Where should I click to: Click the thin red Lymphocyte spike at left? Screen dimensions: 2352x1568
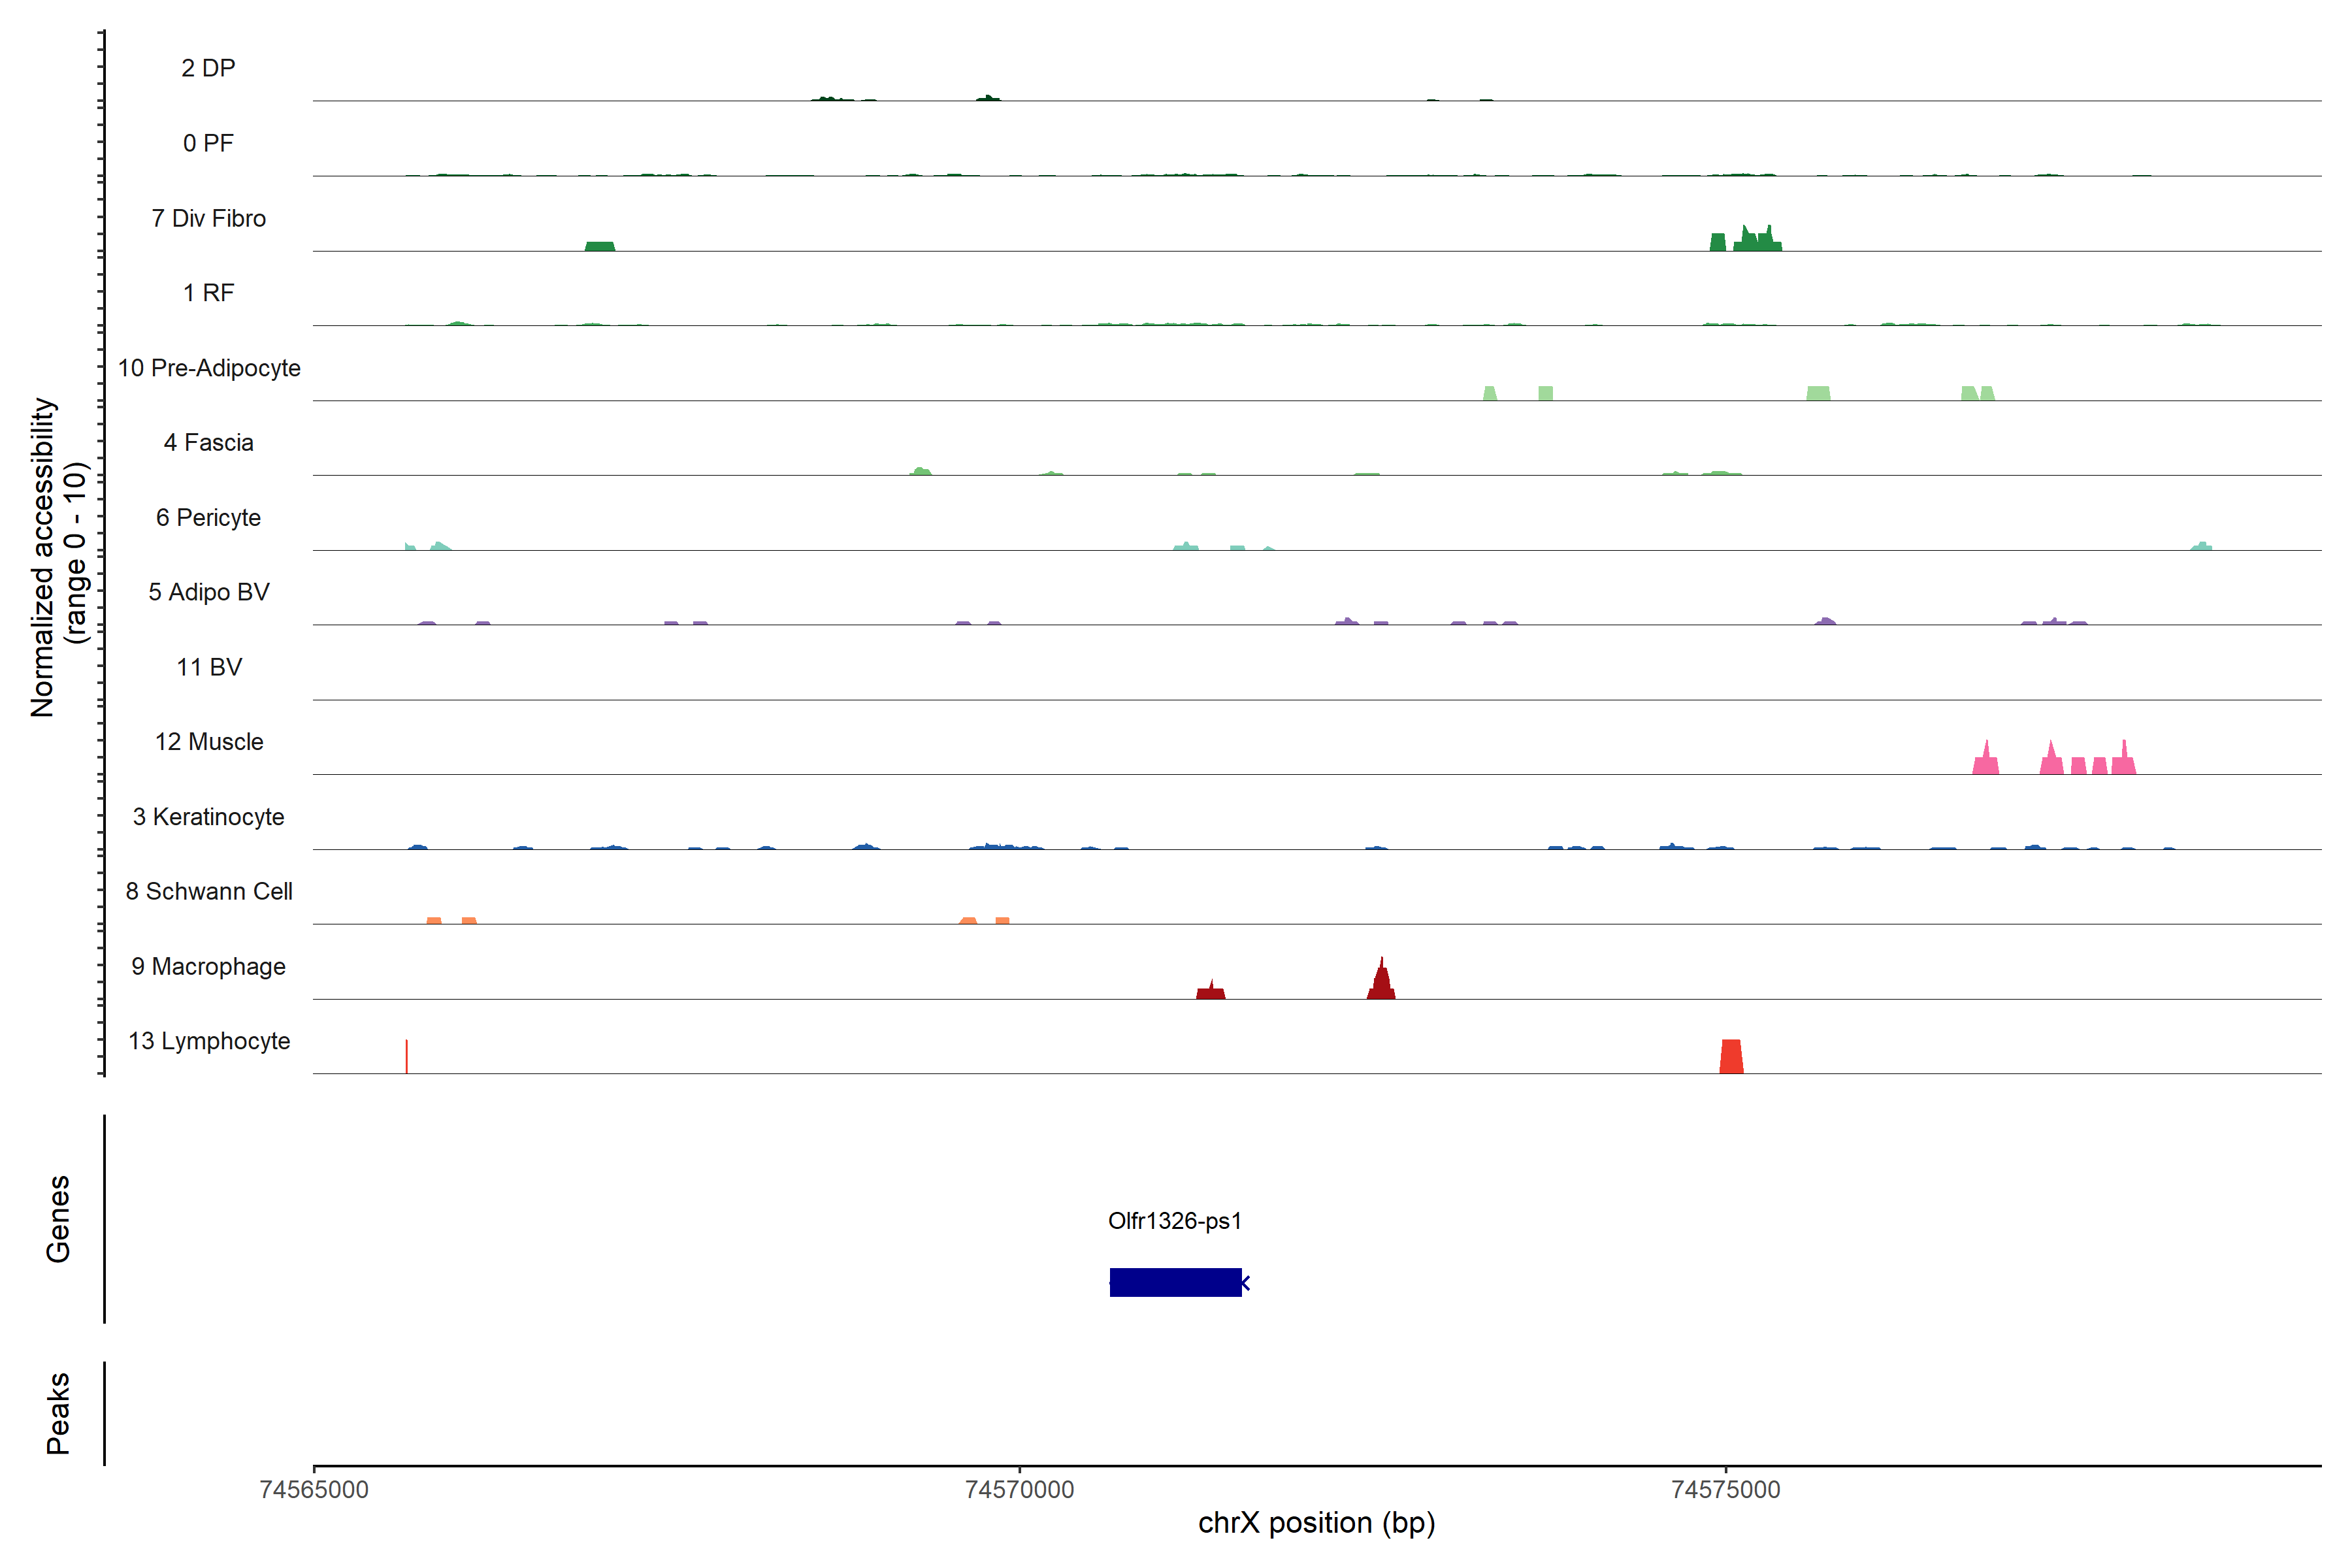[x=406, y=1057]
